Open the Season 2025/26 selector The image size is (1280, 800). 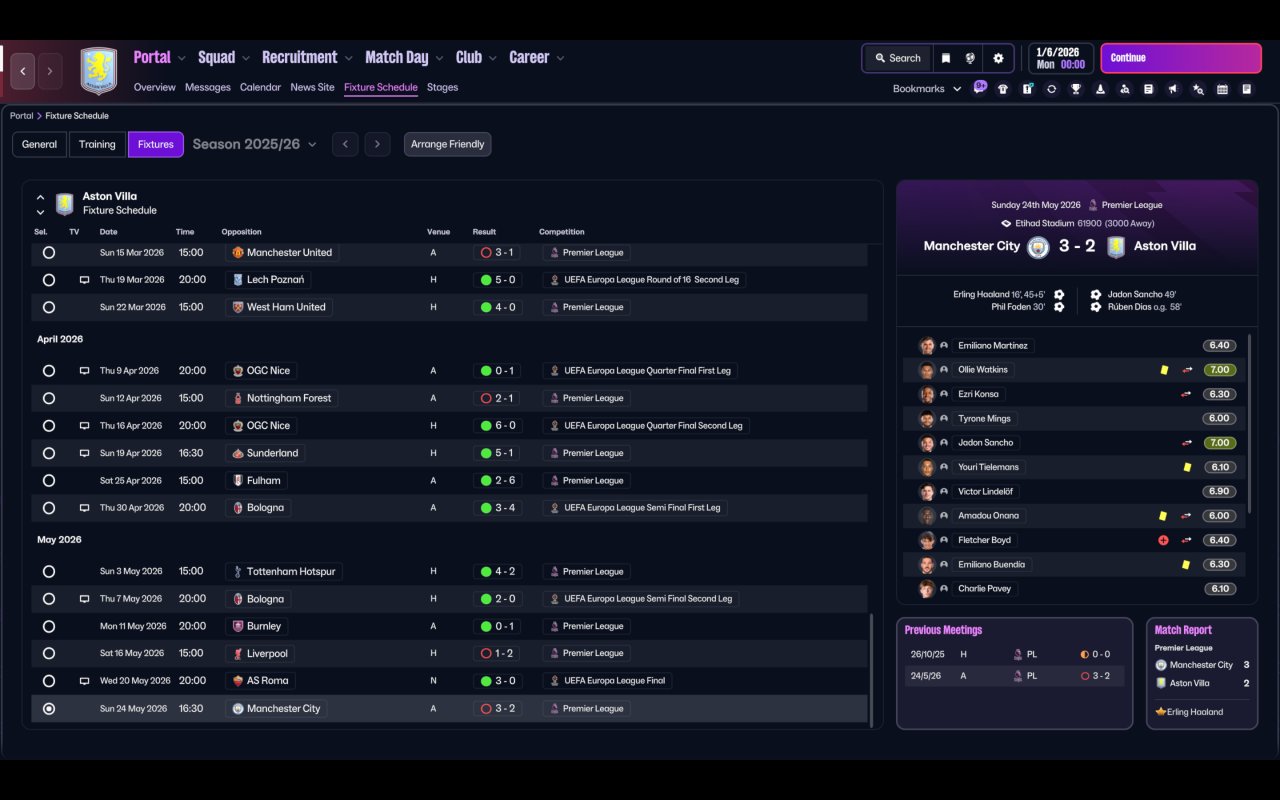pos(255,144)
